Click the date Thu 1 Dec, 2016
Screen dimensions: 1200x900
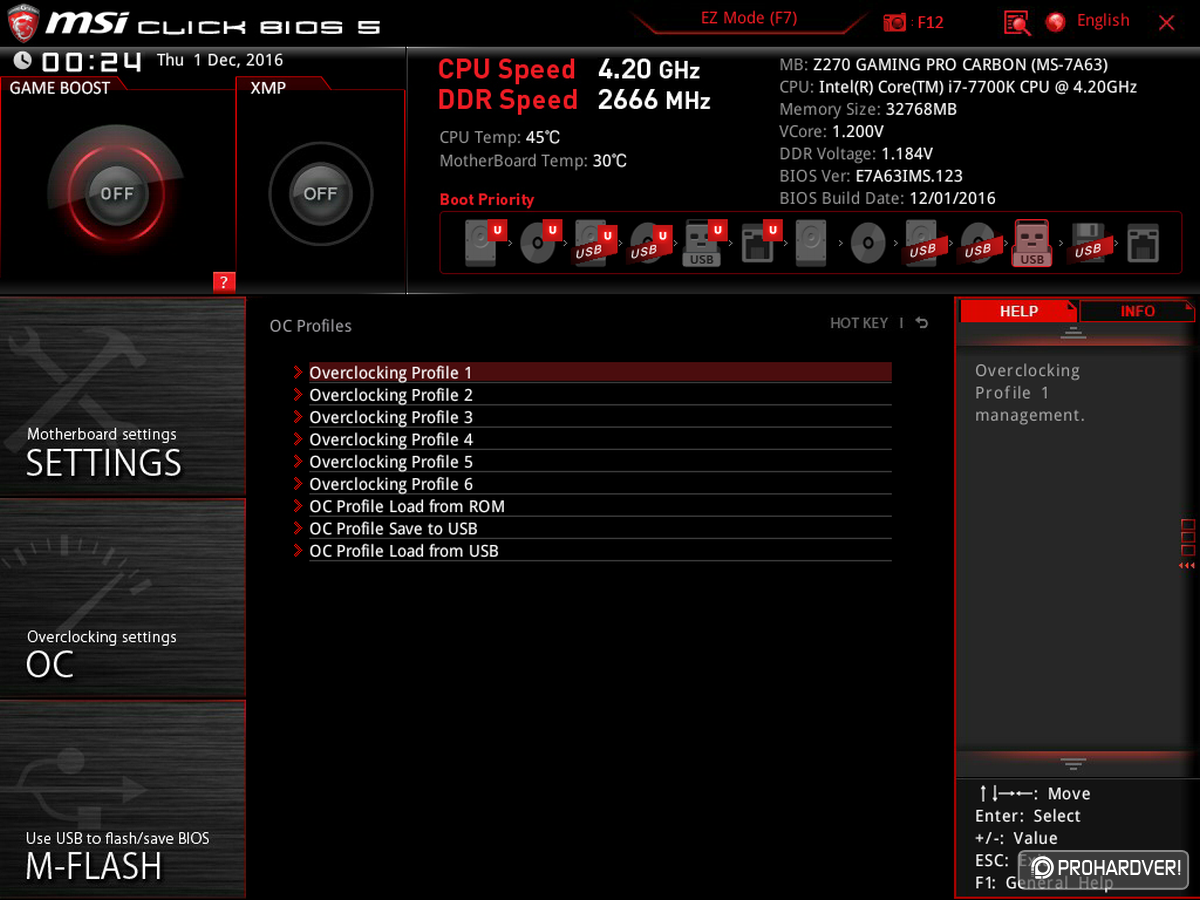(x=220, y=60)
